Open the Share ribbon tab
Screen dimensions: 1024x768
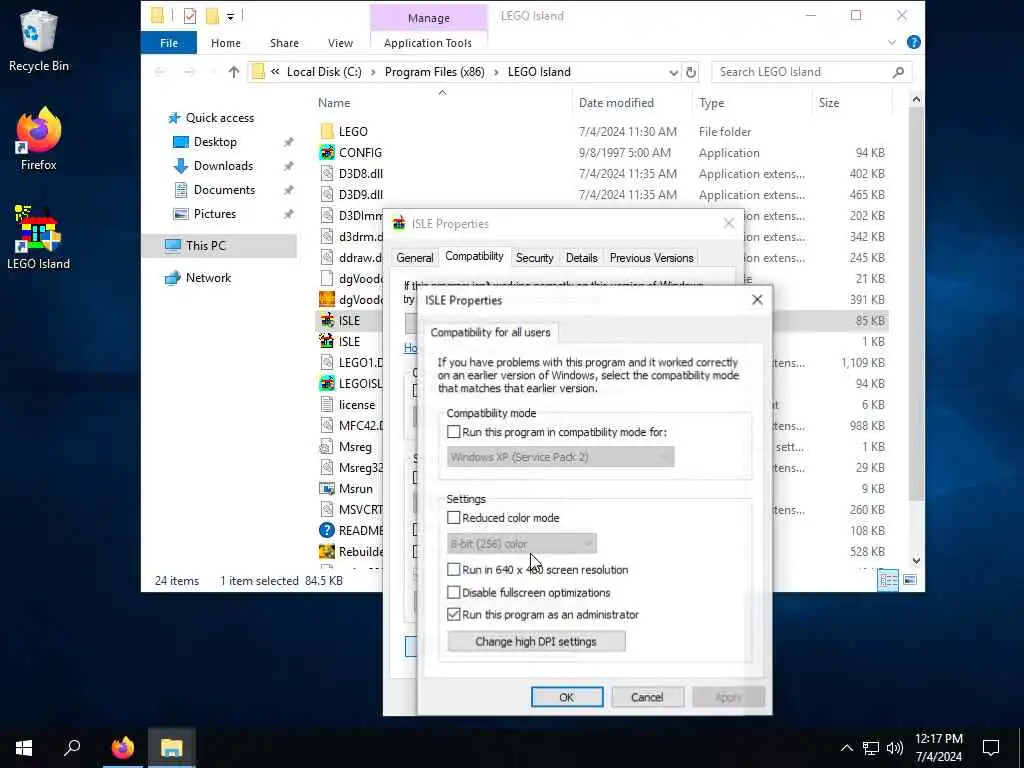[284, 42]
